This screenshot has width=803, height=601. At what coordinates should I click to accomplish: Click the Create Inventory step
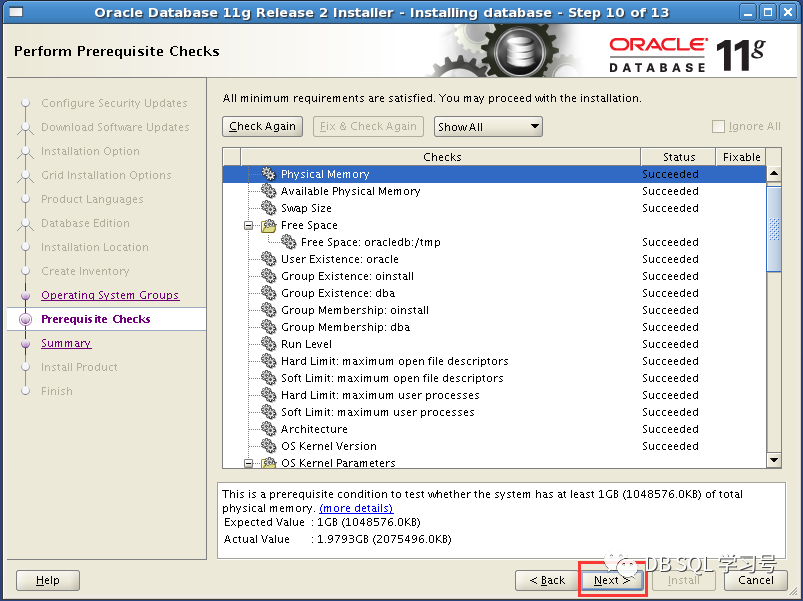[x=85, y=271]
